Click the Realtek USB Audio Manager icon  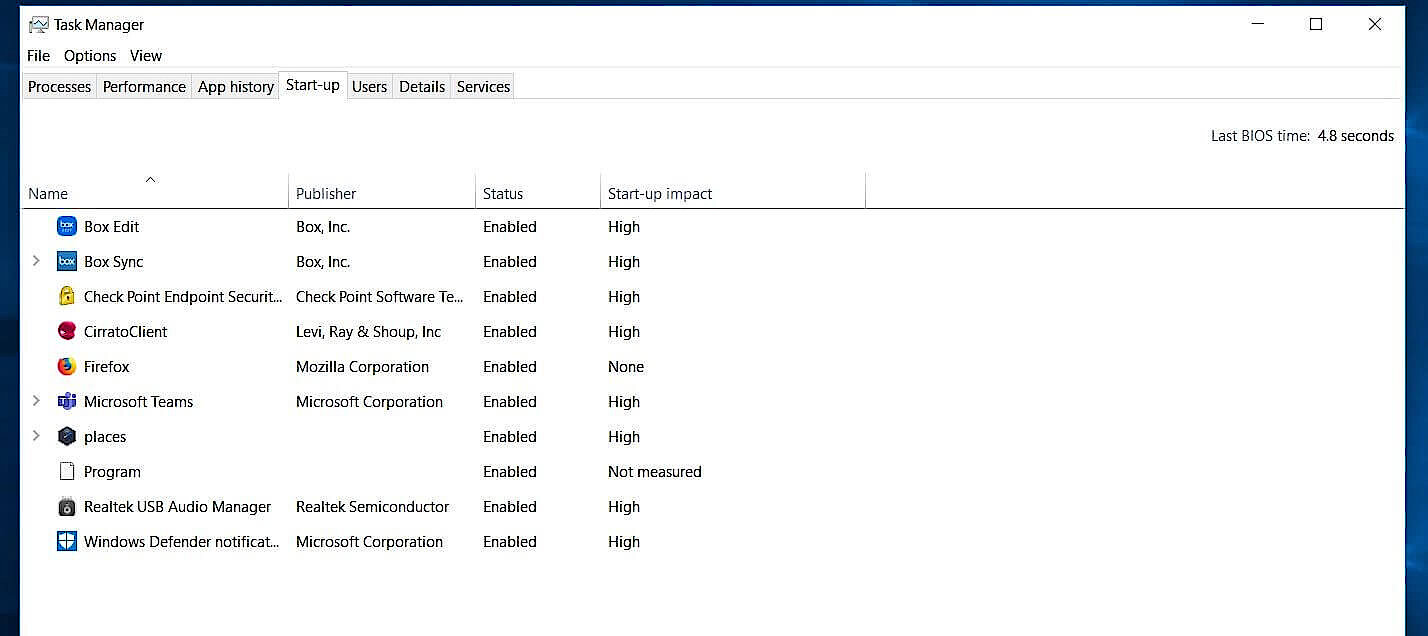(x=66, y=506)
